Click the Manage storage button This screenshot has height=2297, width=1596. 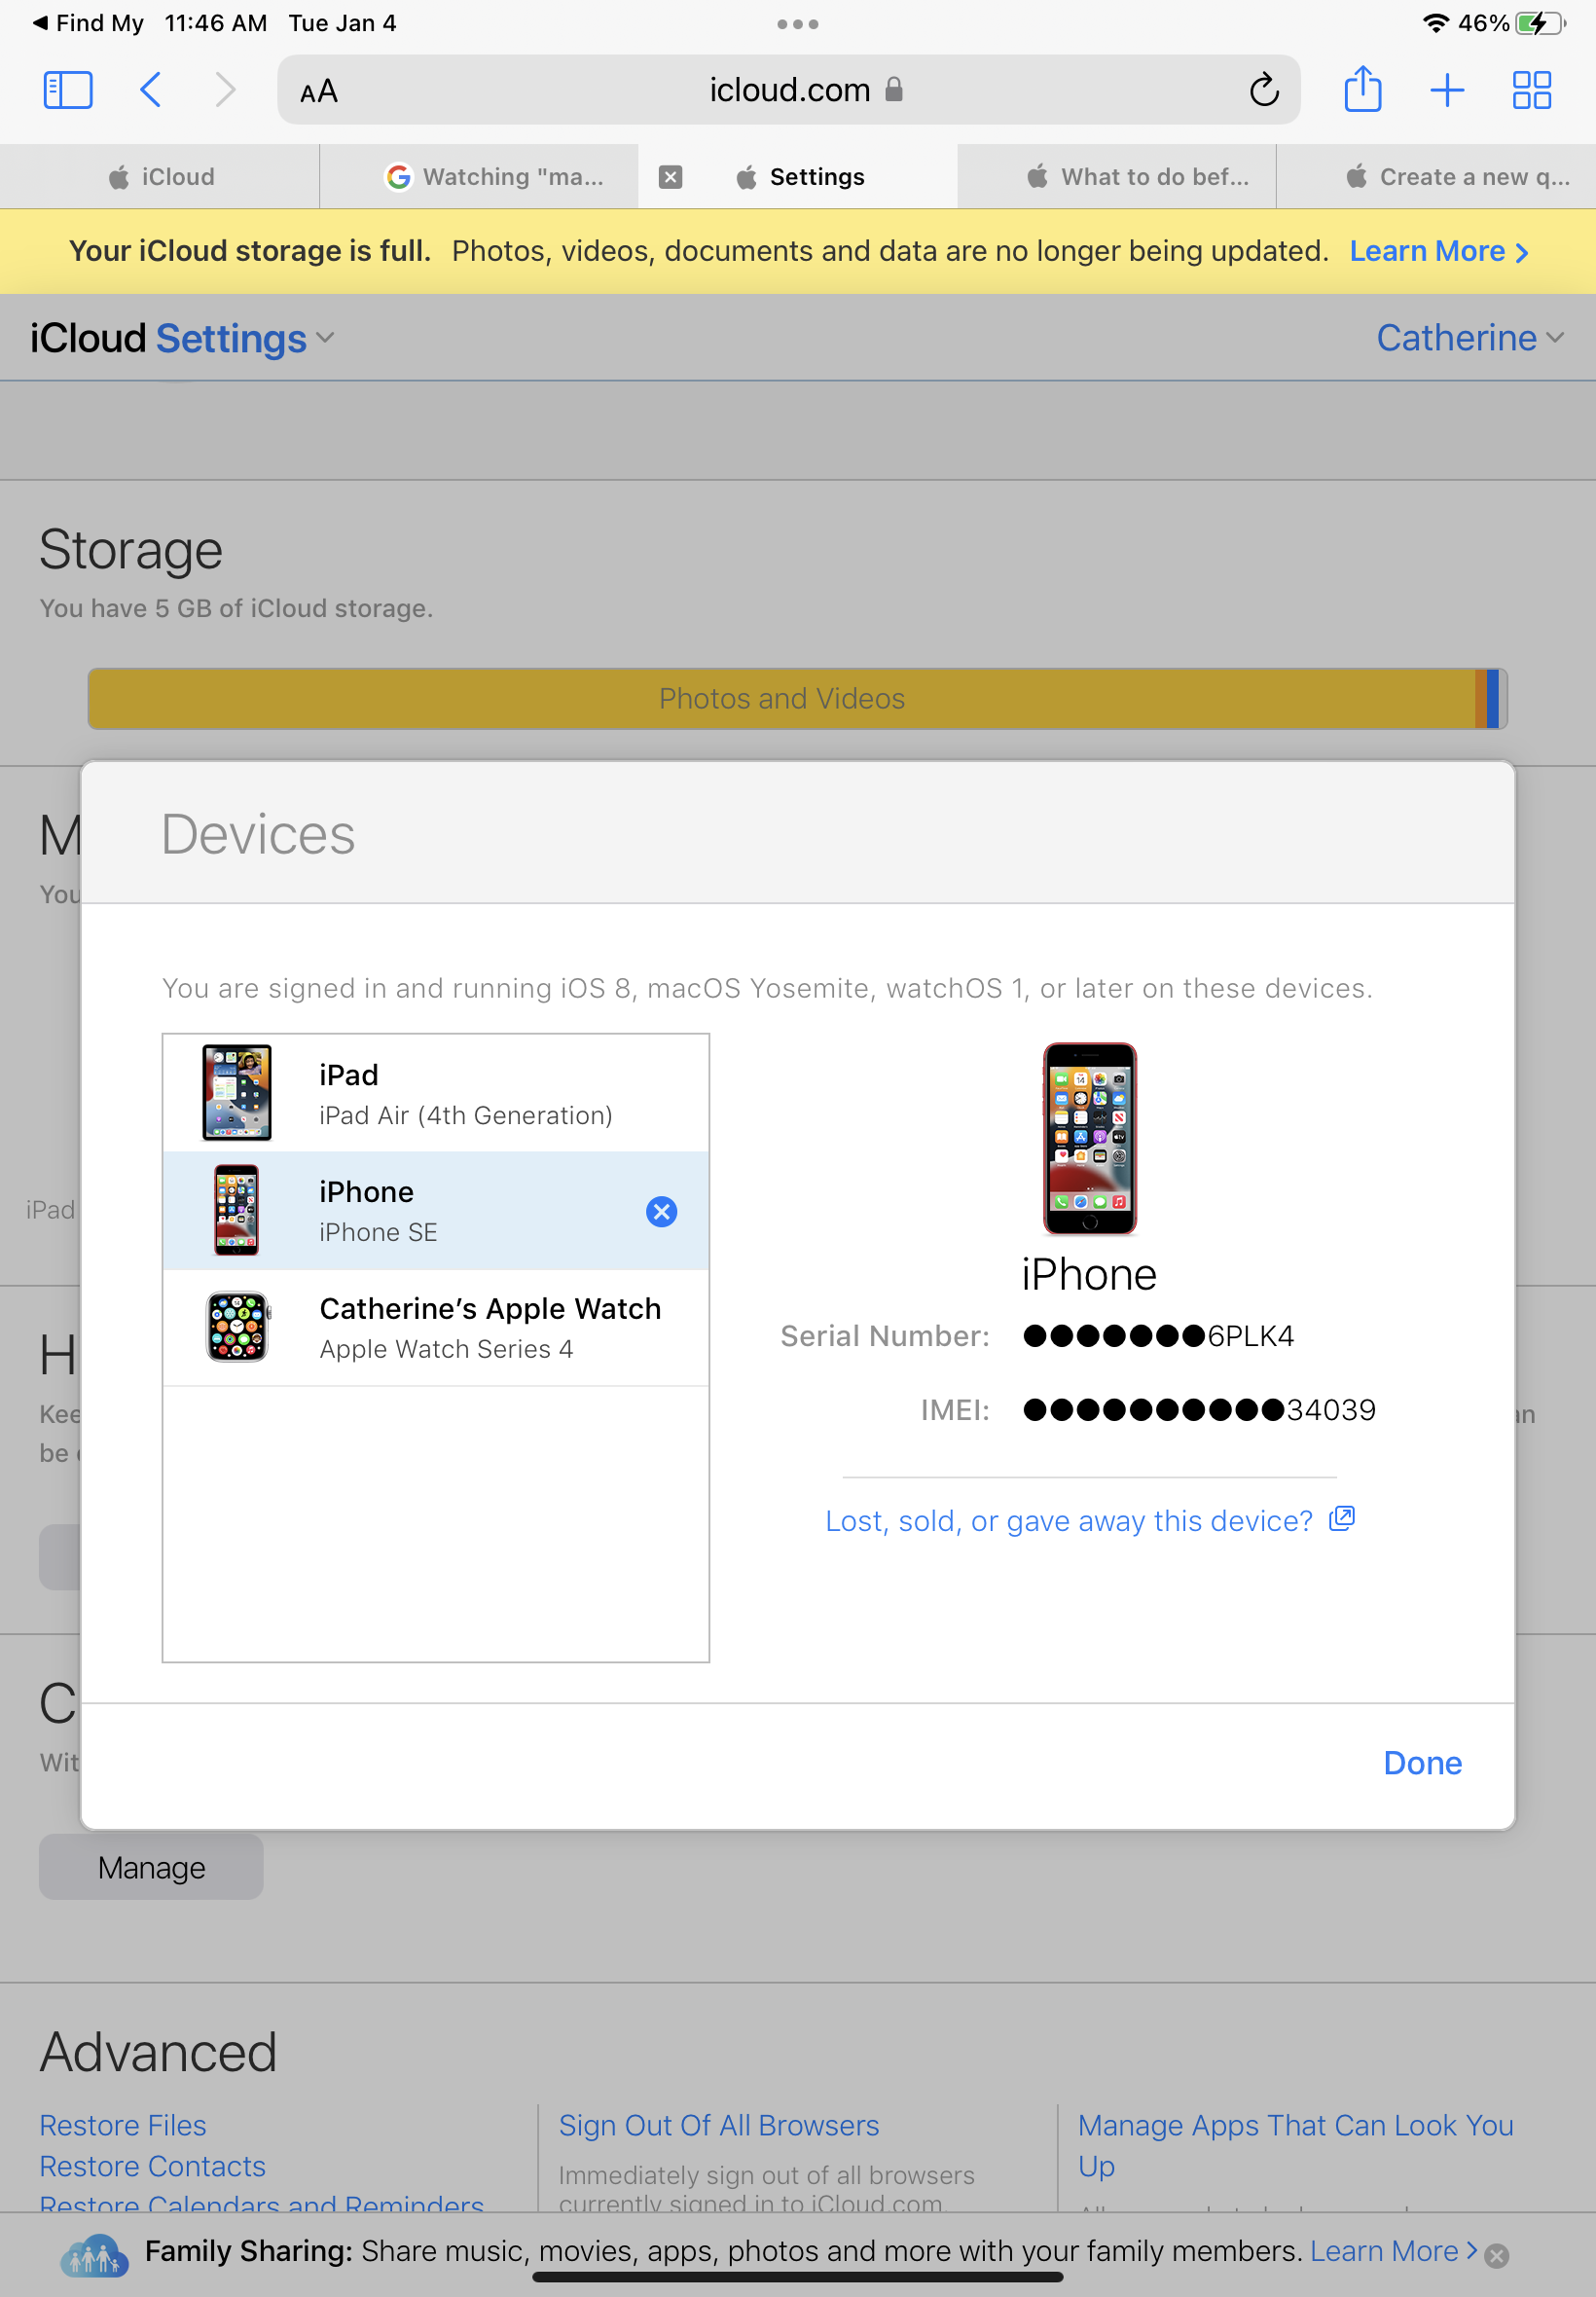[x=151, y=1866]
